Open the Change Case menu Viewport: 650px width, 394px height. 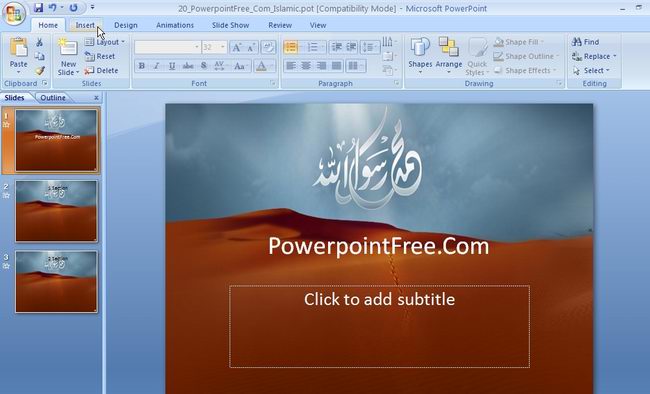pos(240,66)
